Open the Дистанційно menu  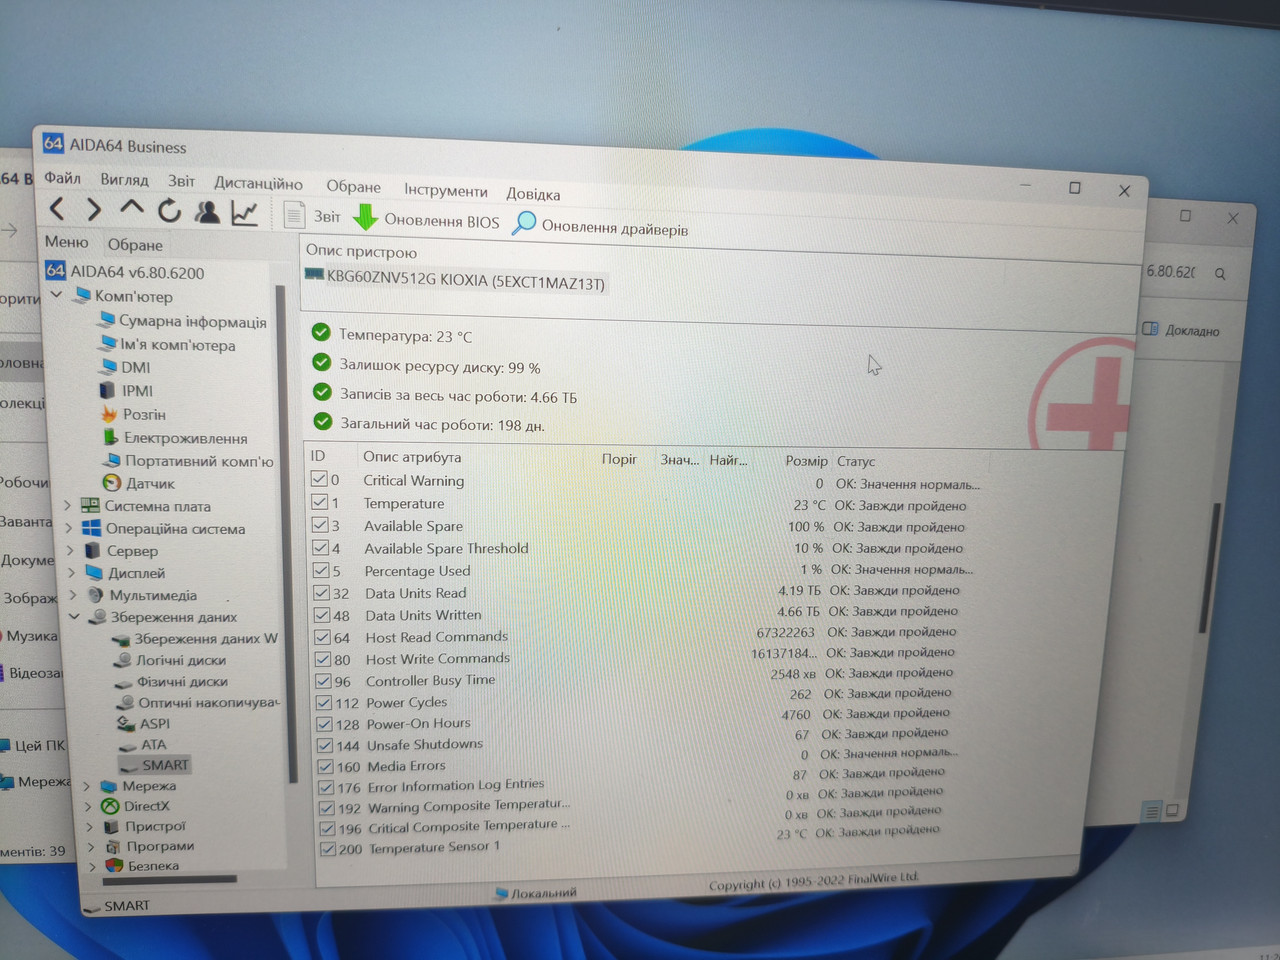[258, 183]
